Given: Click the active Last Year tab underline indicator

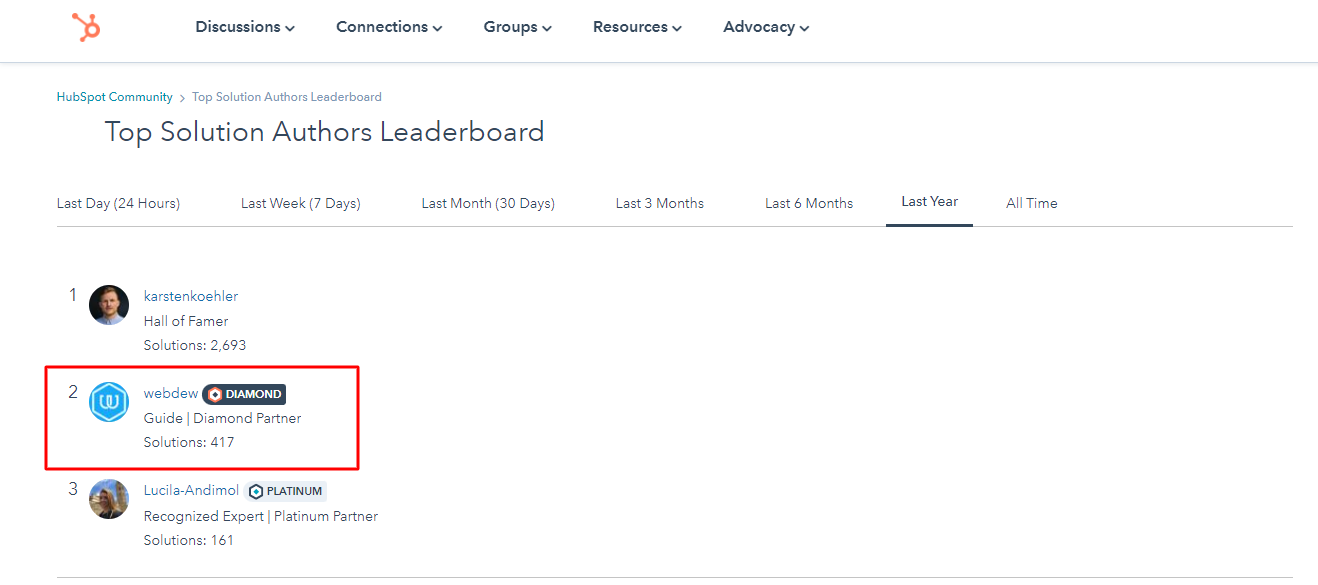Looking at the screenshot, I should click(929, 224).
